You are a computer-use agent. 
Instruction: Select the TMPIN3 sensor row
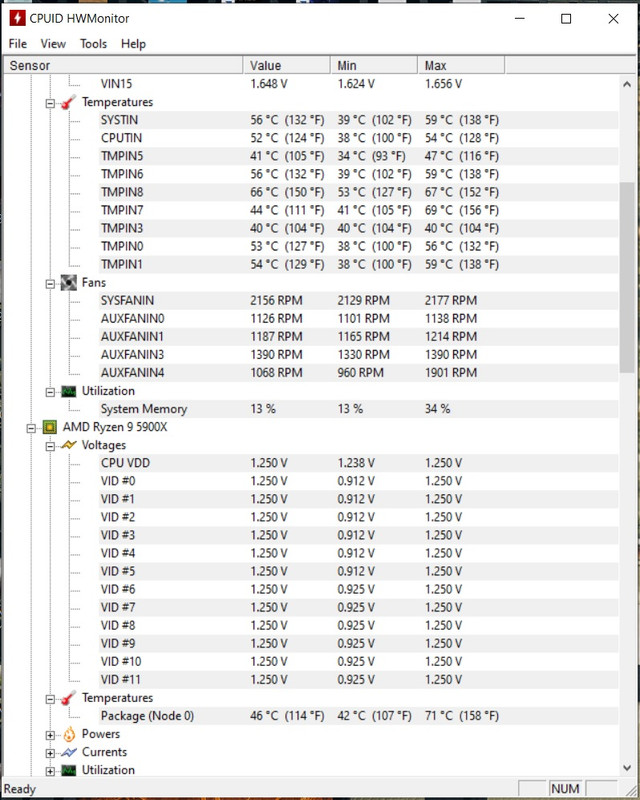[x=359, y=228]
